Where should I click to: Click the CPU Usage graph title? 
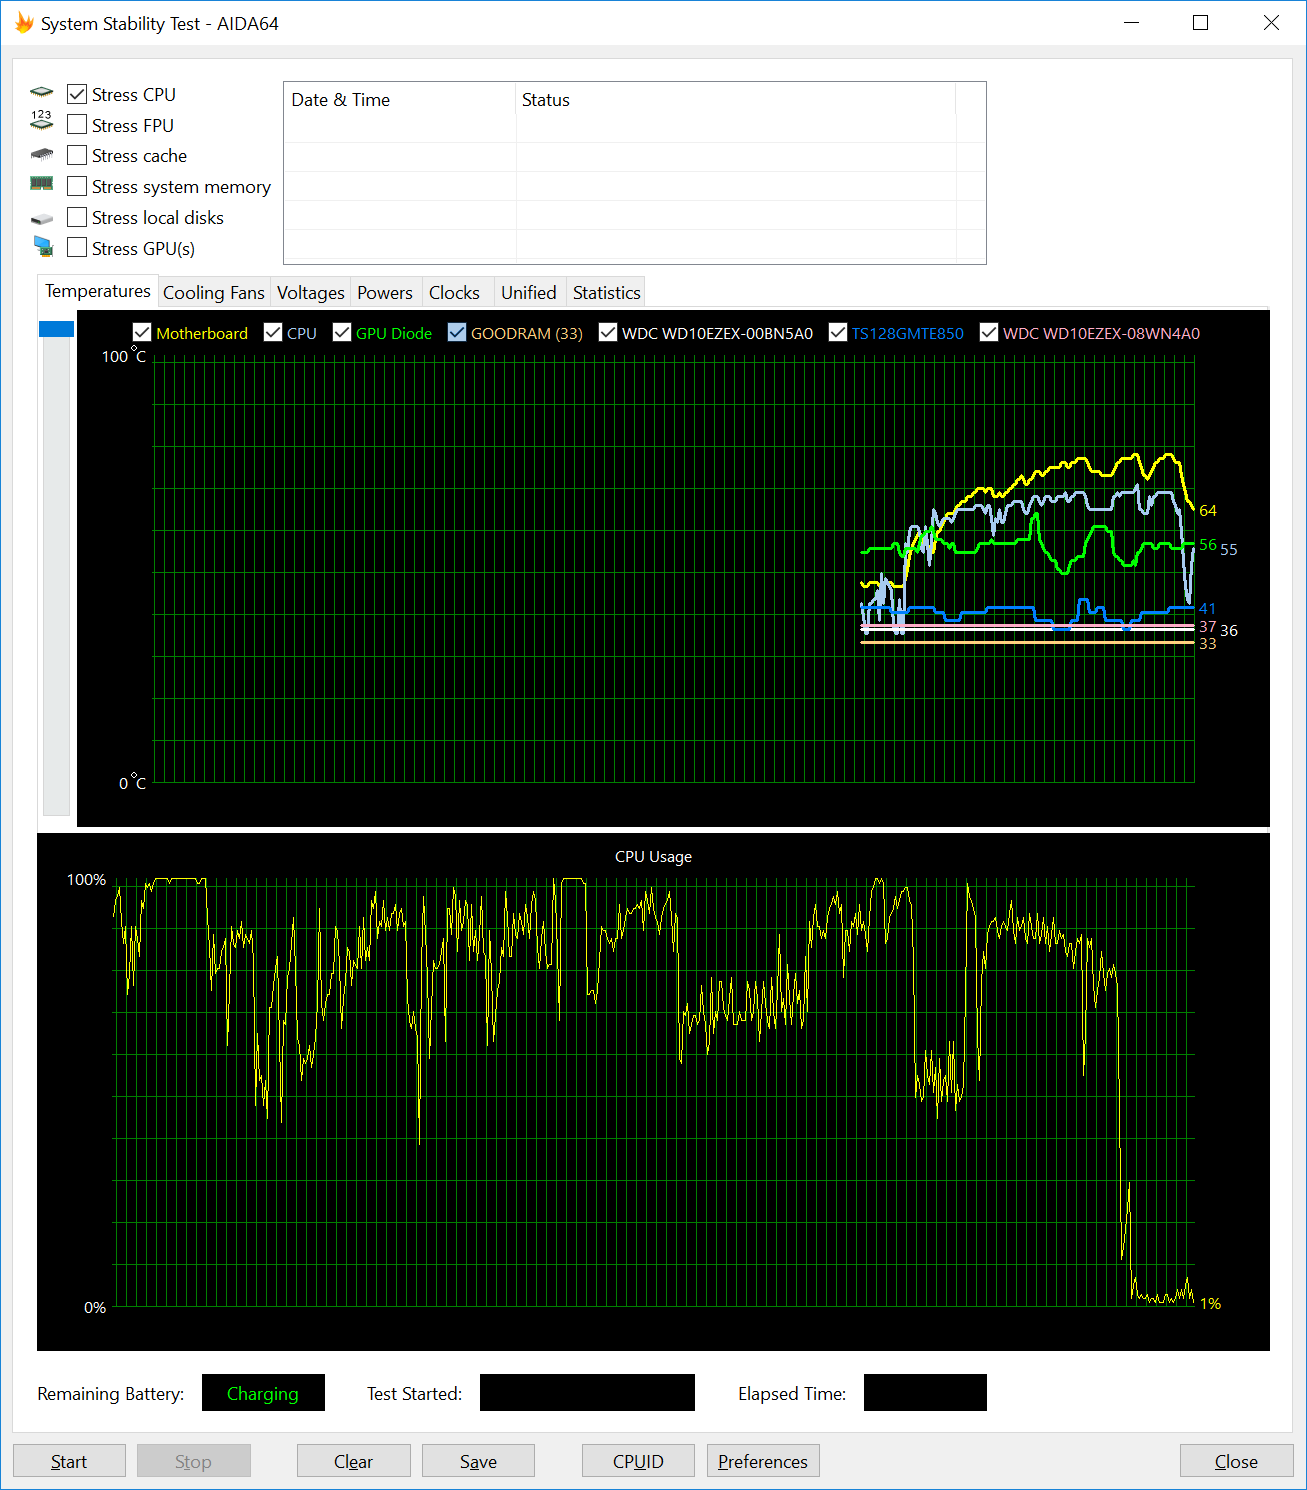coord(653,857)
